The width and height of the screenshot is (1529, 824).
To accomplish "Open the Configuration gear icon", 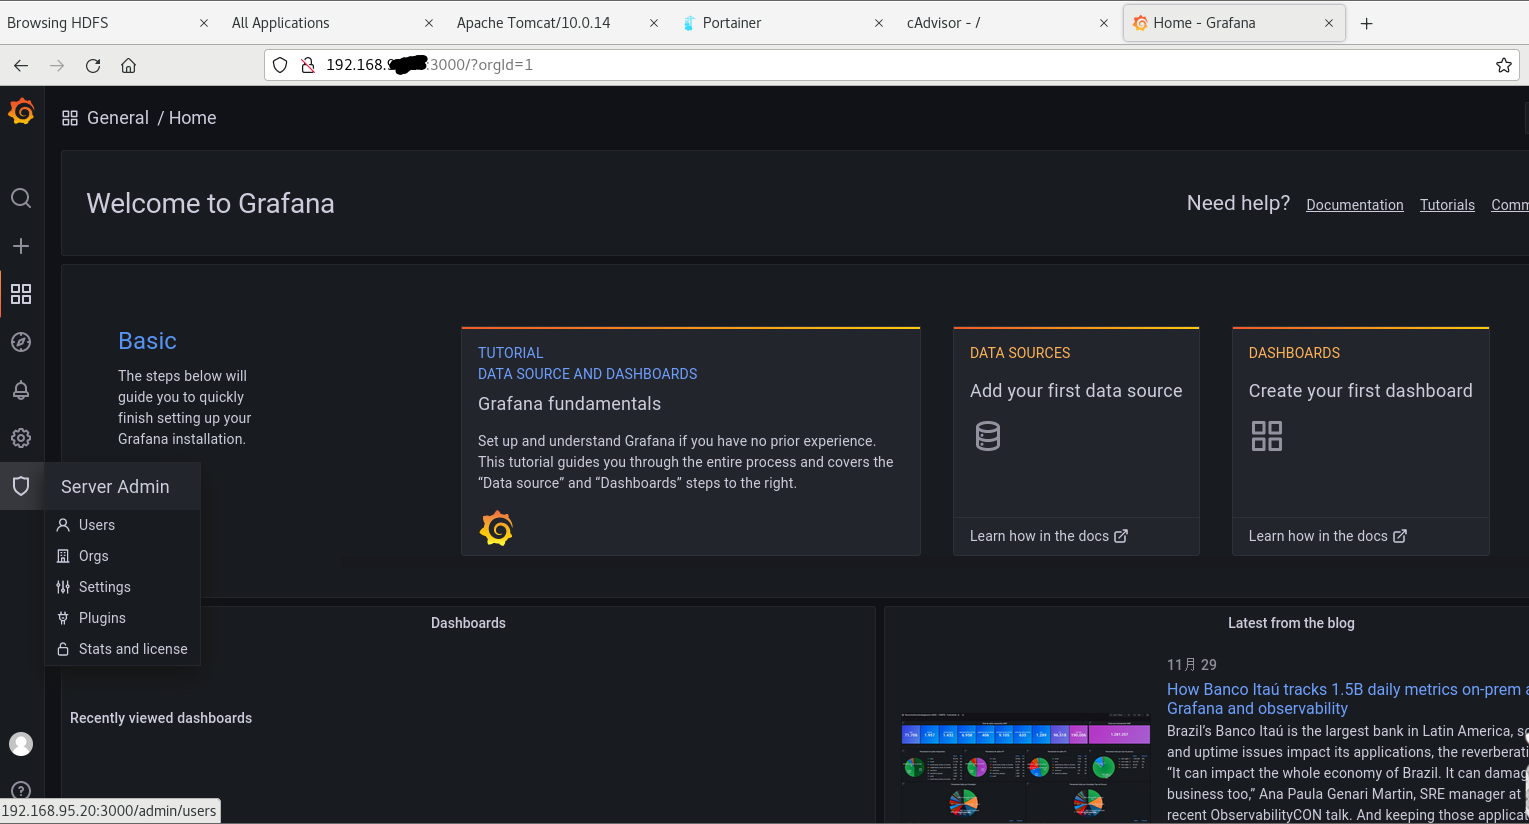I will [x=21, y=438].
